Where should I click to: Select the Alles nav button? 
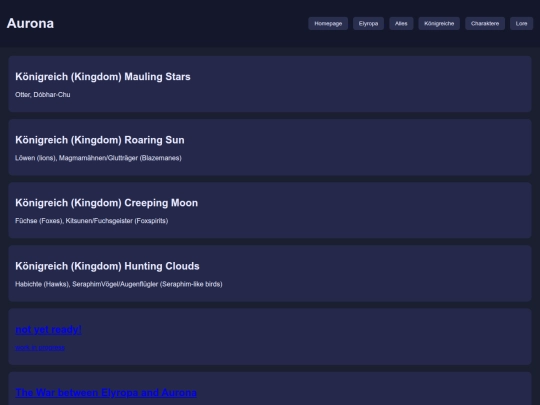tap(401, 23)
